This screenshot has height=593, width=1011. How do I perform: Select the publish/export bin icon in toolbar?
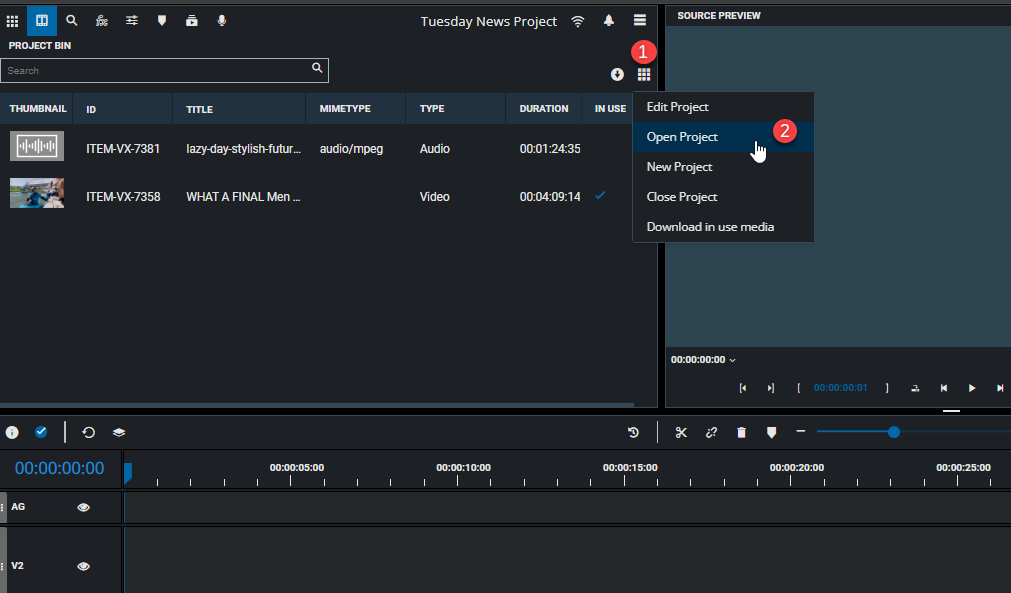191,20
